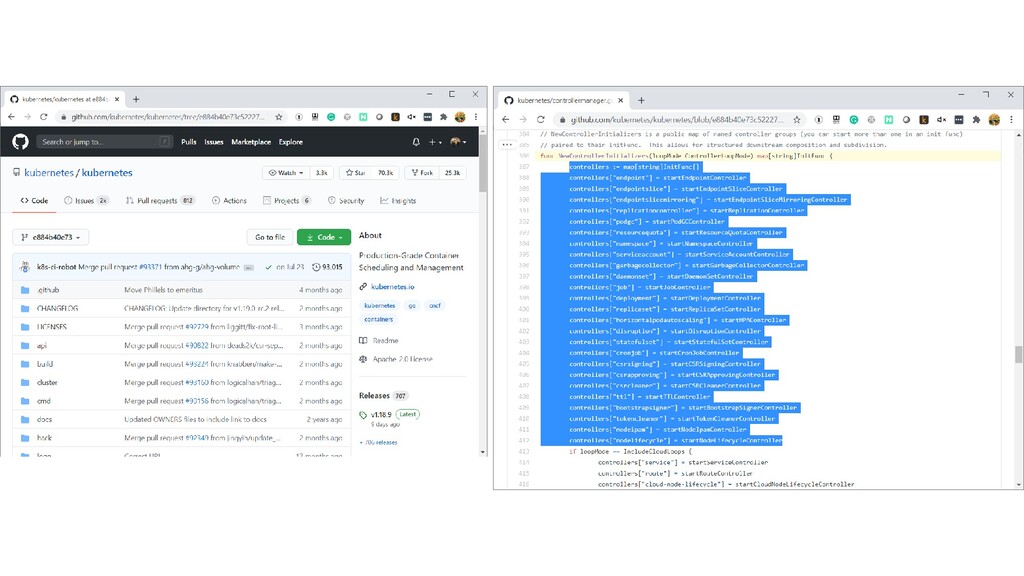Click extensions puzzle icon in right browser

(976, 120)
